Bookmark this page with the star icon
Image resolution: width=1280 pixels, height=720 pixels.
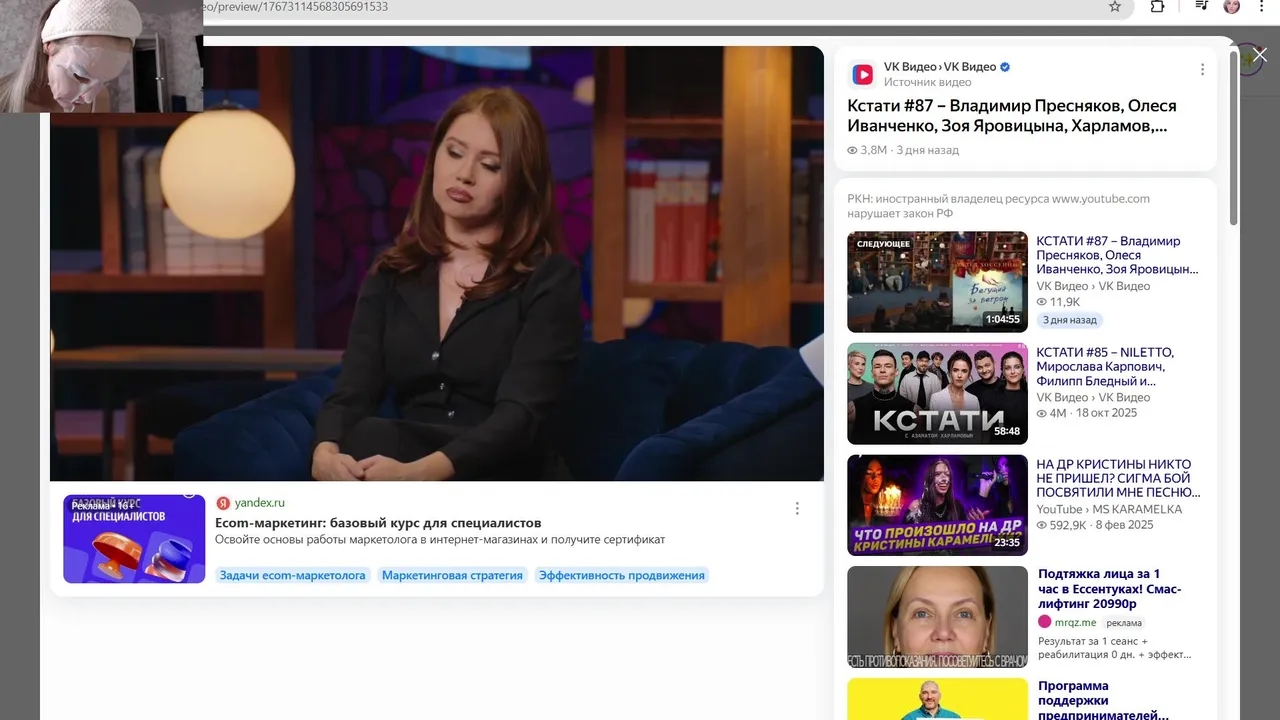point(1115,6)
